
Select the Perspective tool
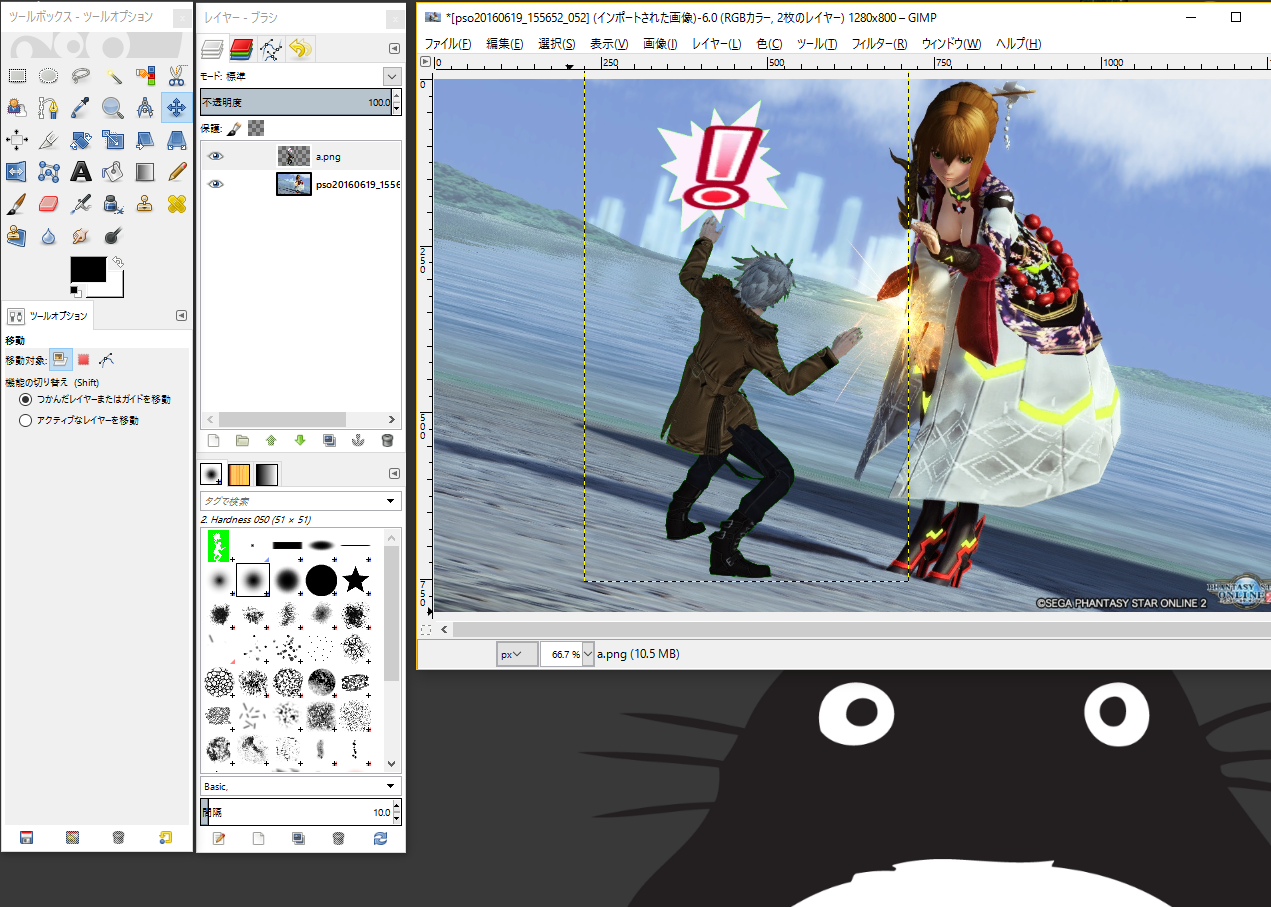(177, 139)
